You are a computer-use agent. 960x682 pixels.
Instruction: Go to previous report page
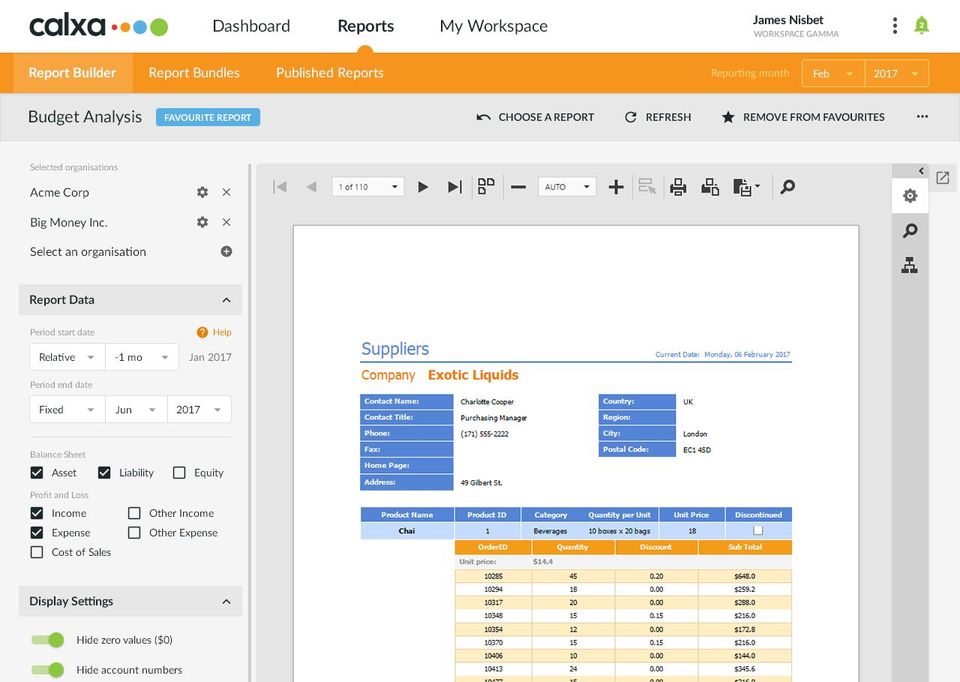(x=312, y=187)
